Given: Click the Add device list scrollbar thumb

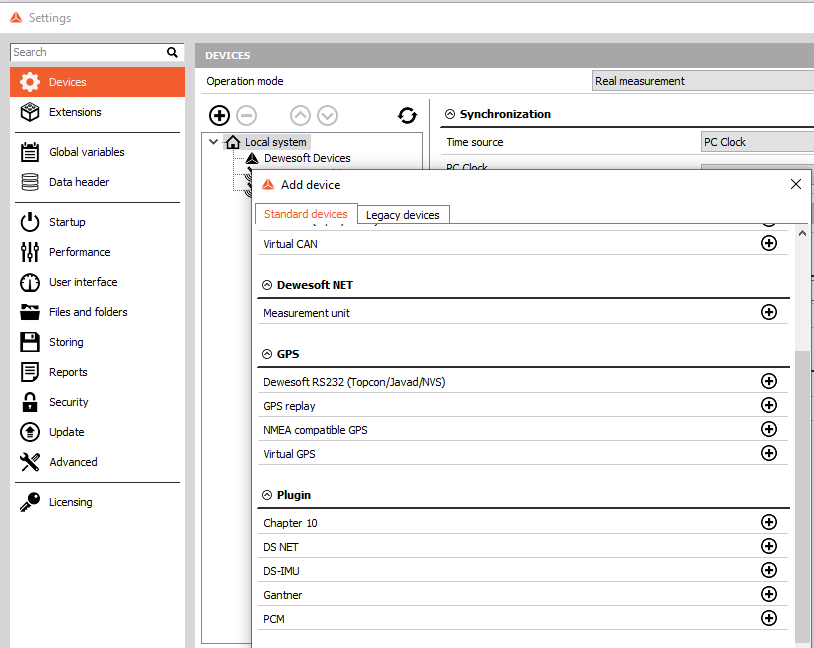Looking at the screenshot, I should click(802, 498).
